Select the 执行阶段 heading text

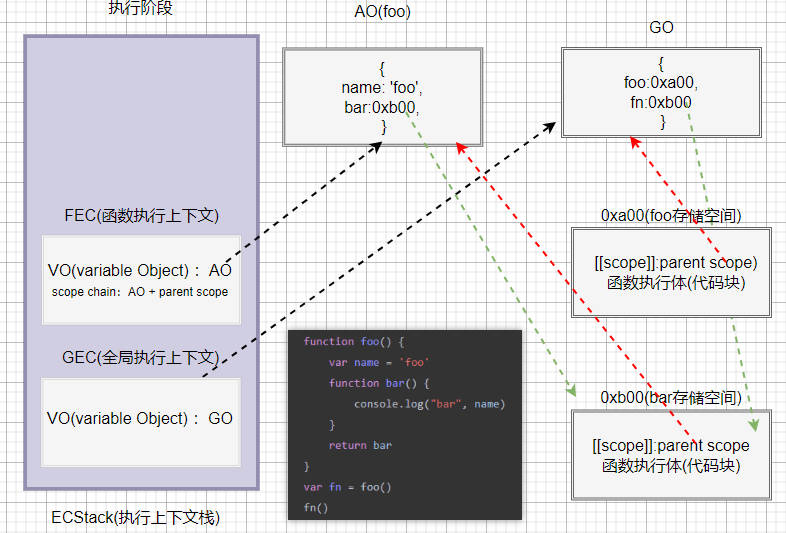click(140, 8)
